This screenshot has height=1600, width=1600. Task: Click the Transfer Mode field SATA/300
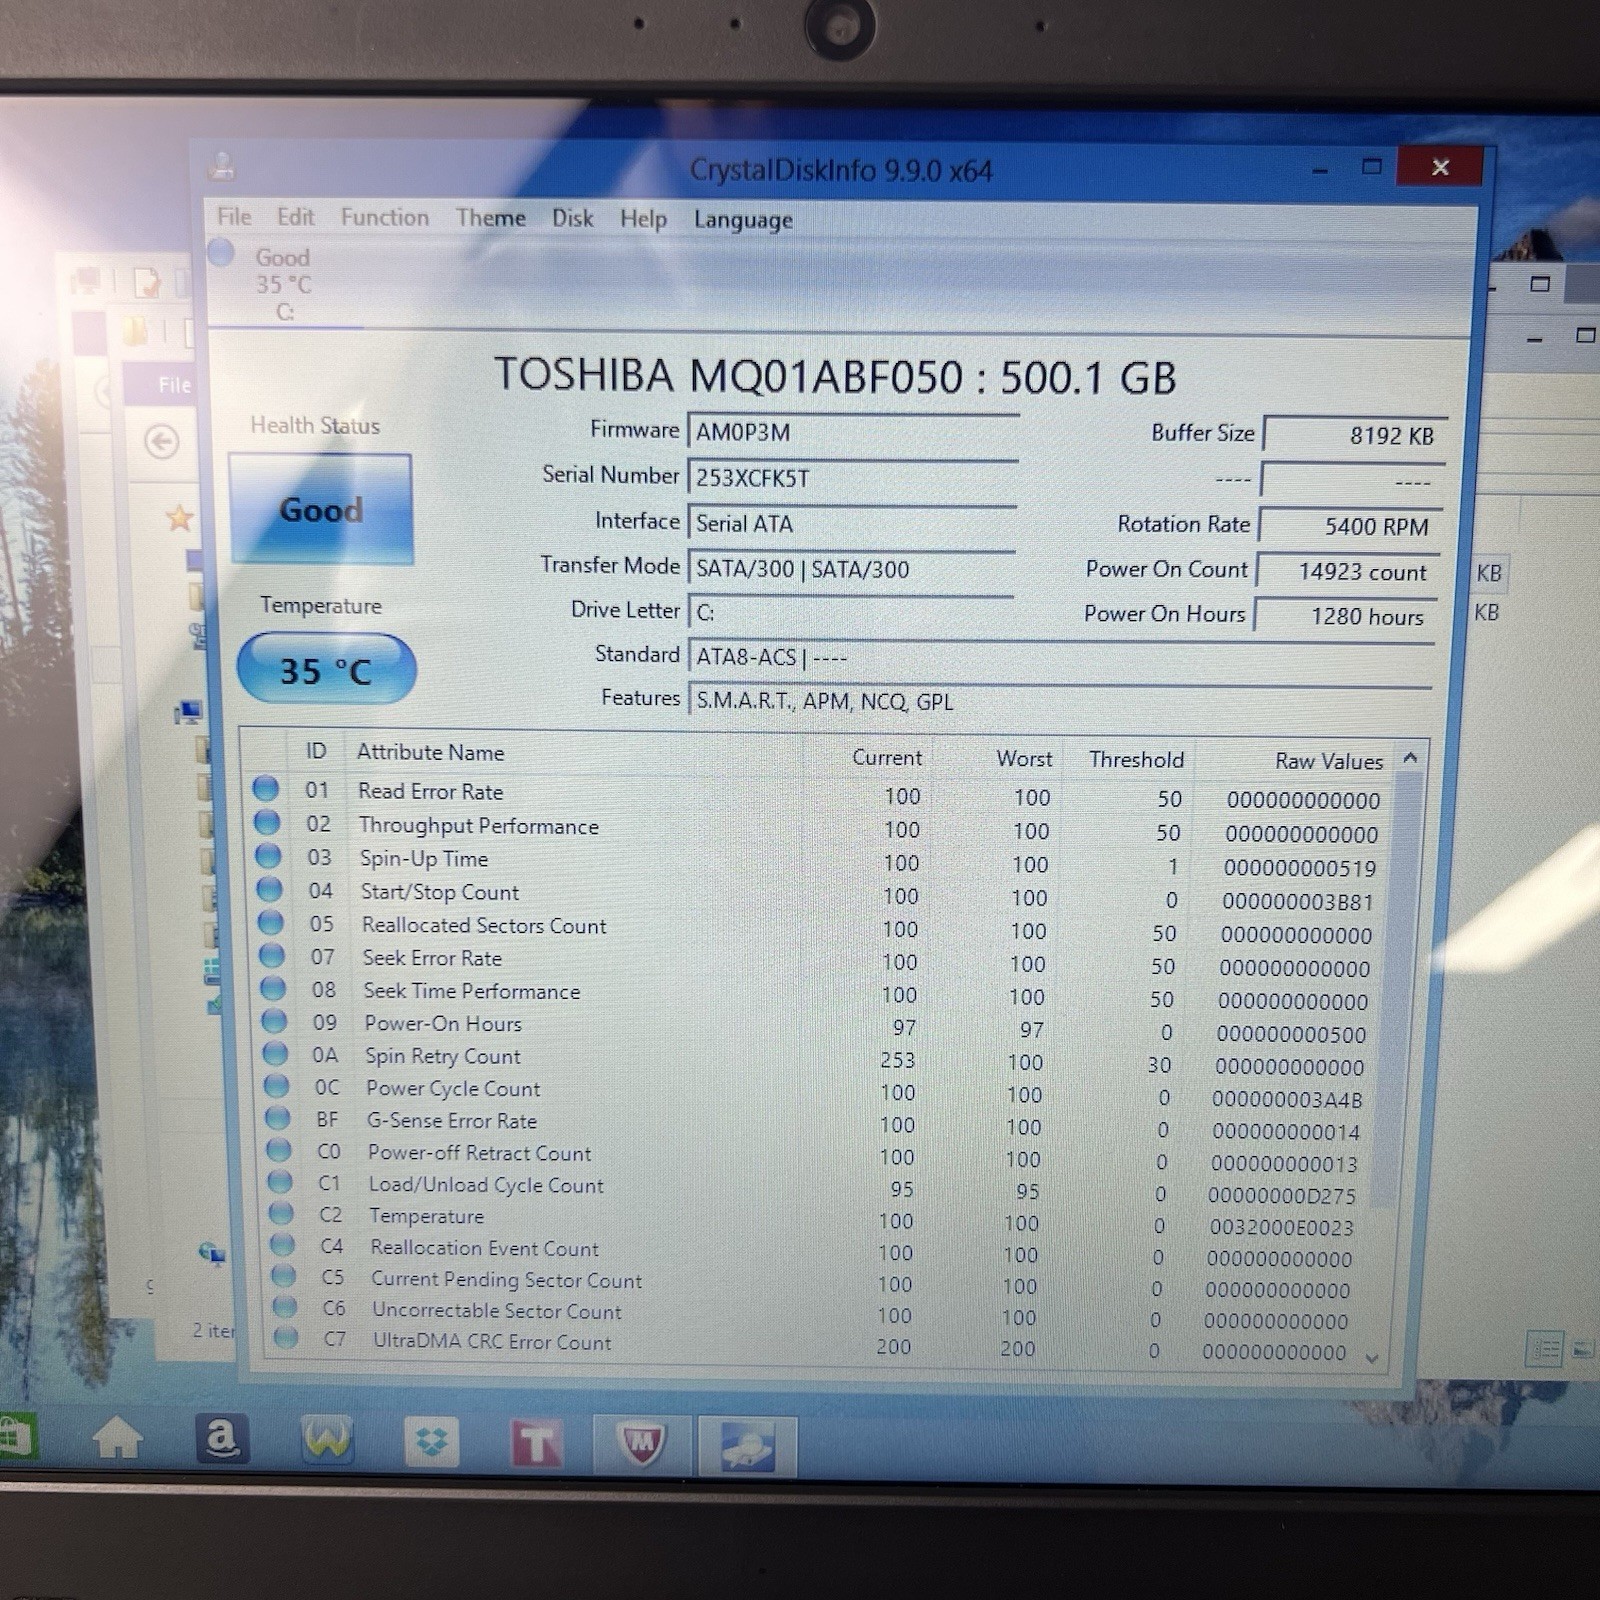(x=851, y=569)
